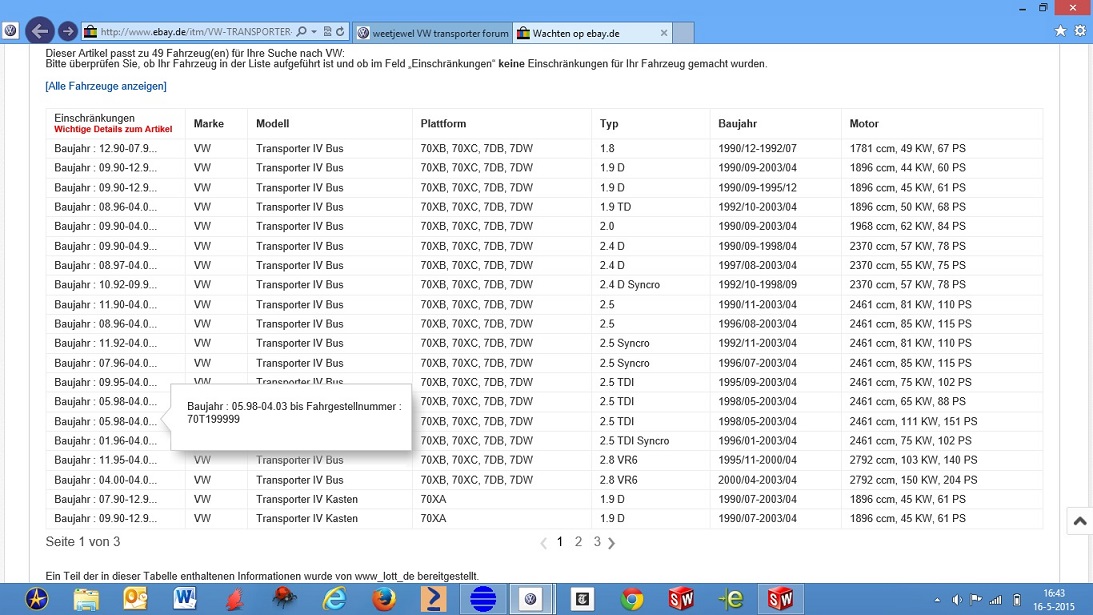Click the '2.4 D Syncro' type cell
Image resolution: width=1093 pixels, height=615 pixels.
[629, 284]
